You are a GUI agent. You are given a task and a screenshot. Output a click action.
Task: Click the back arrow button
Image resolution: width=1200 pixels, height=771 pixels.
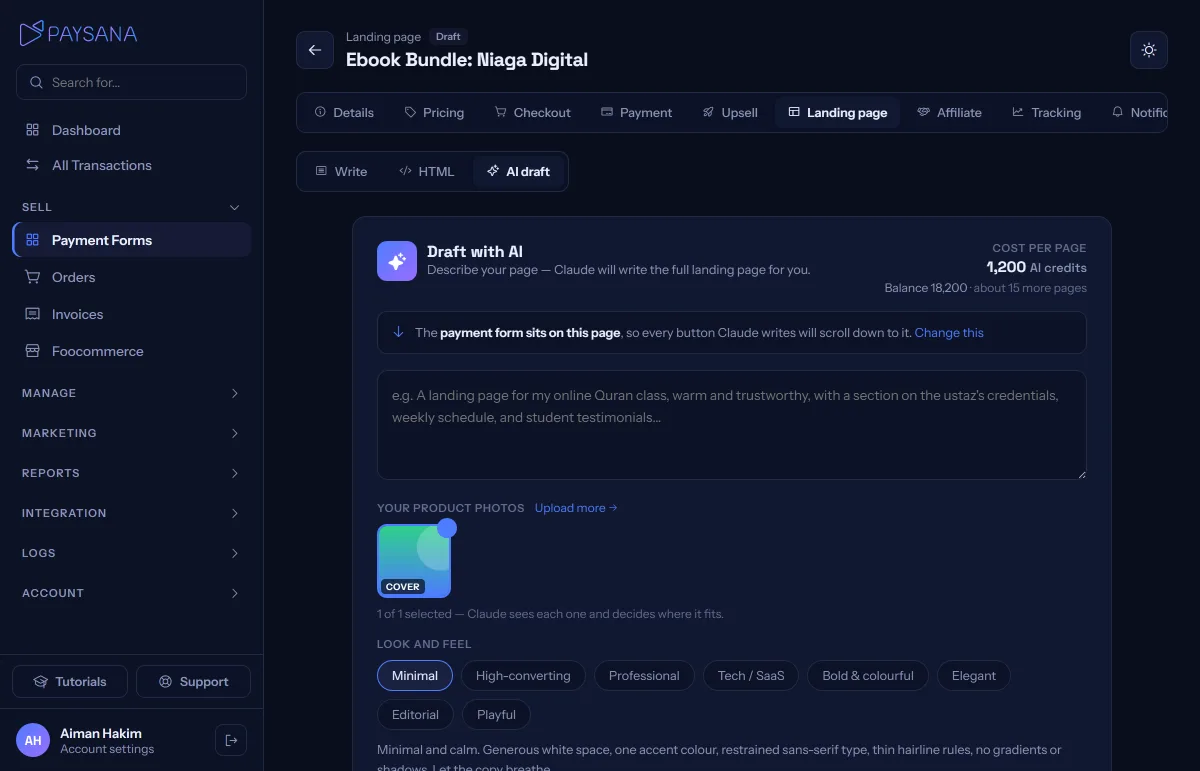(x=315, y=50)
